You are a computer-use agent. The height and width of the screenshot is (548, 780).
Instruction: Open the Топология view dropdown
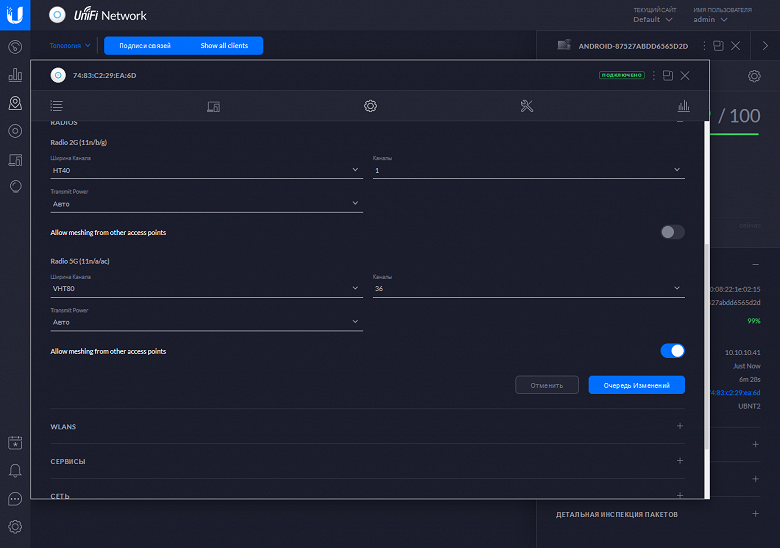tap(70, 45)
